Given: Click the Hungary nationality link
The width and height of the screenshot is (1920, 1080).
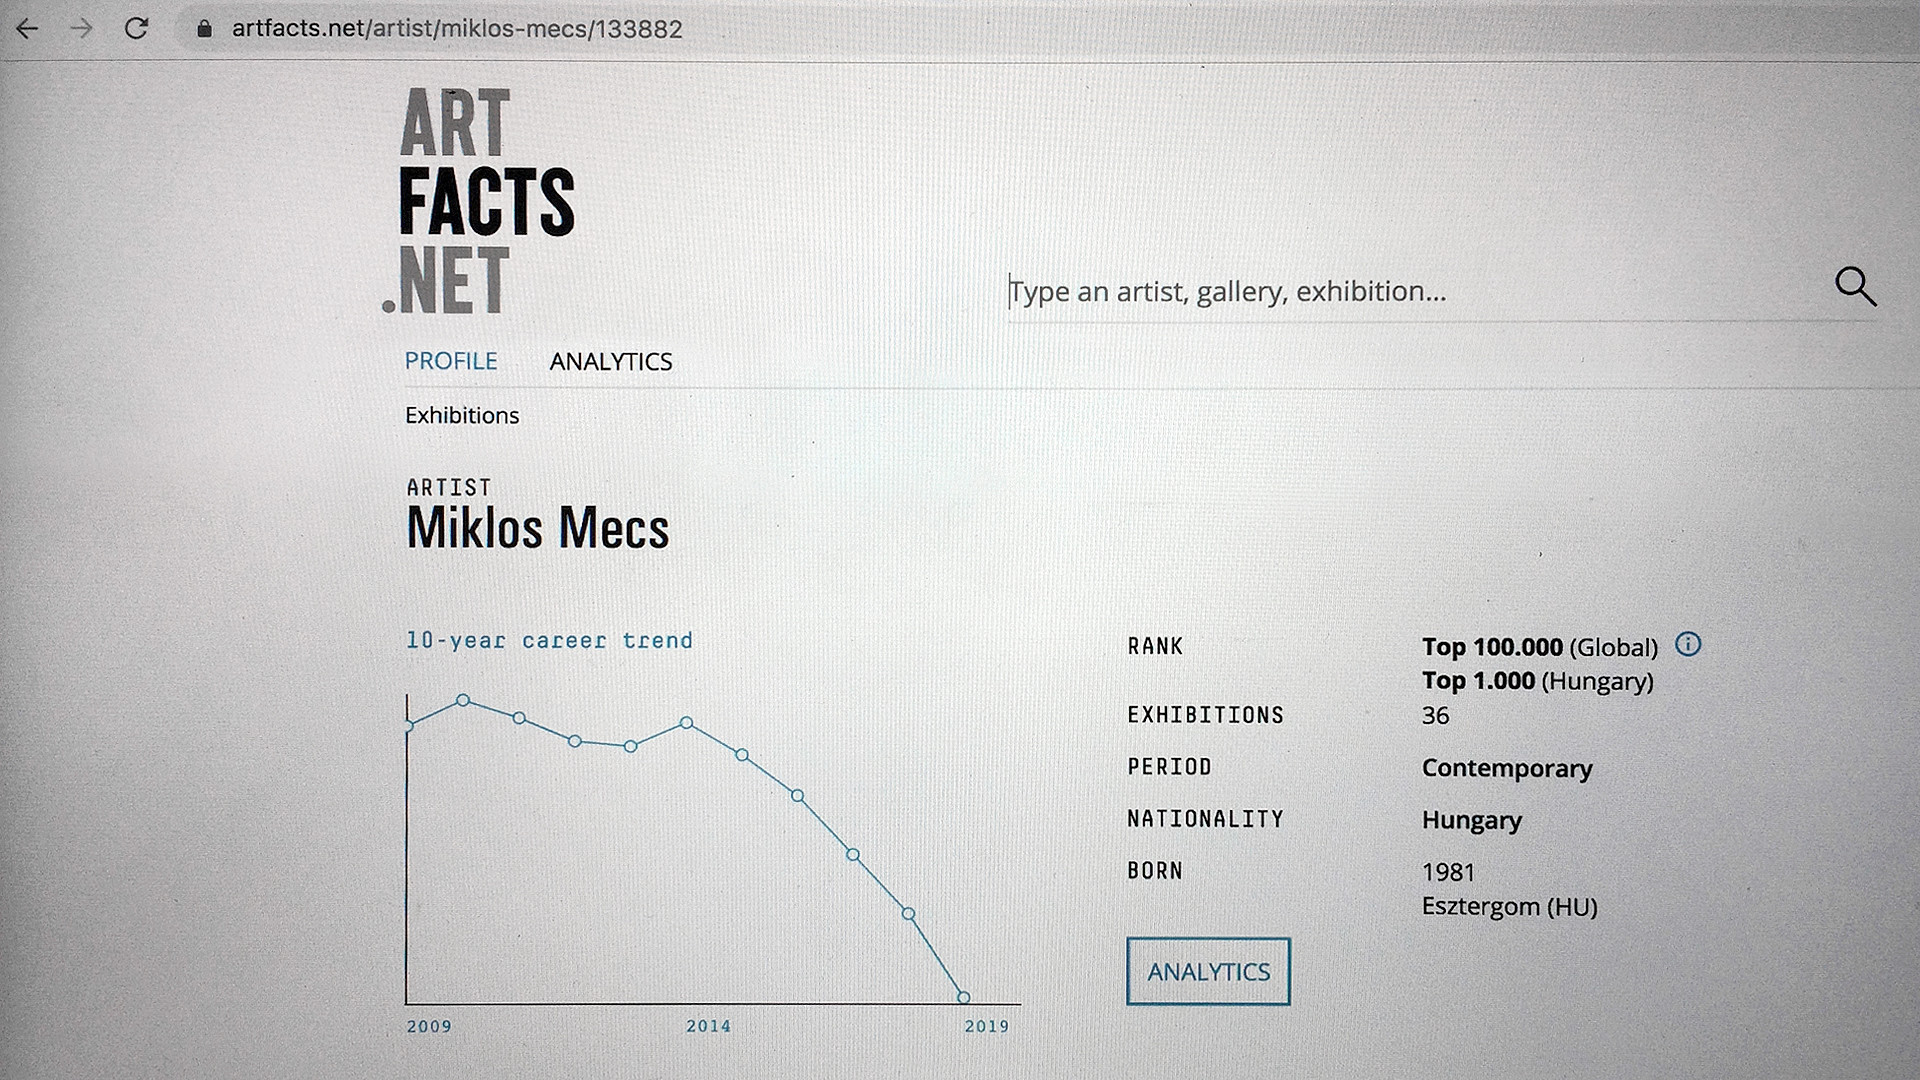Looking at the screenshot, I should (x=1471, y=820).
